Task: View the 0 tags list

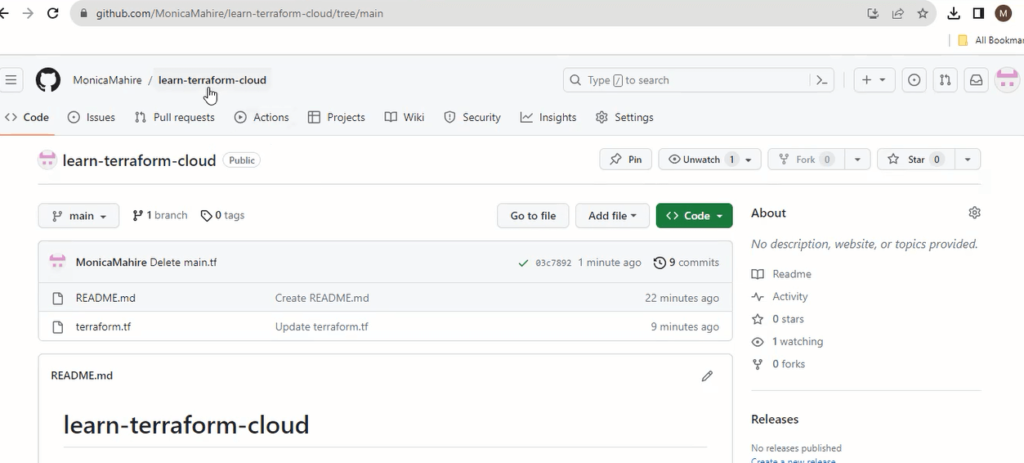Action: (223, 216)
